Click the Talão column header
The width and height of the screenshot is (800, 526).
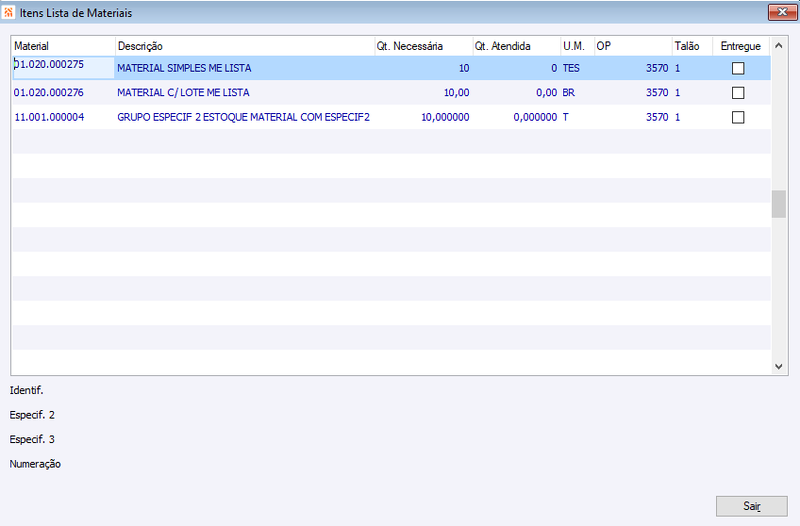tap(692, 46)
